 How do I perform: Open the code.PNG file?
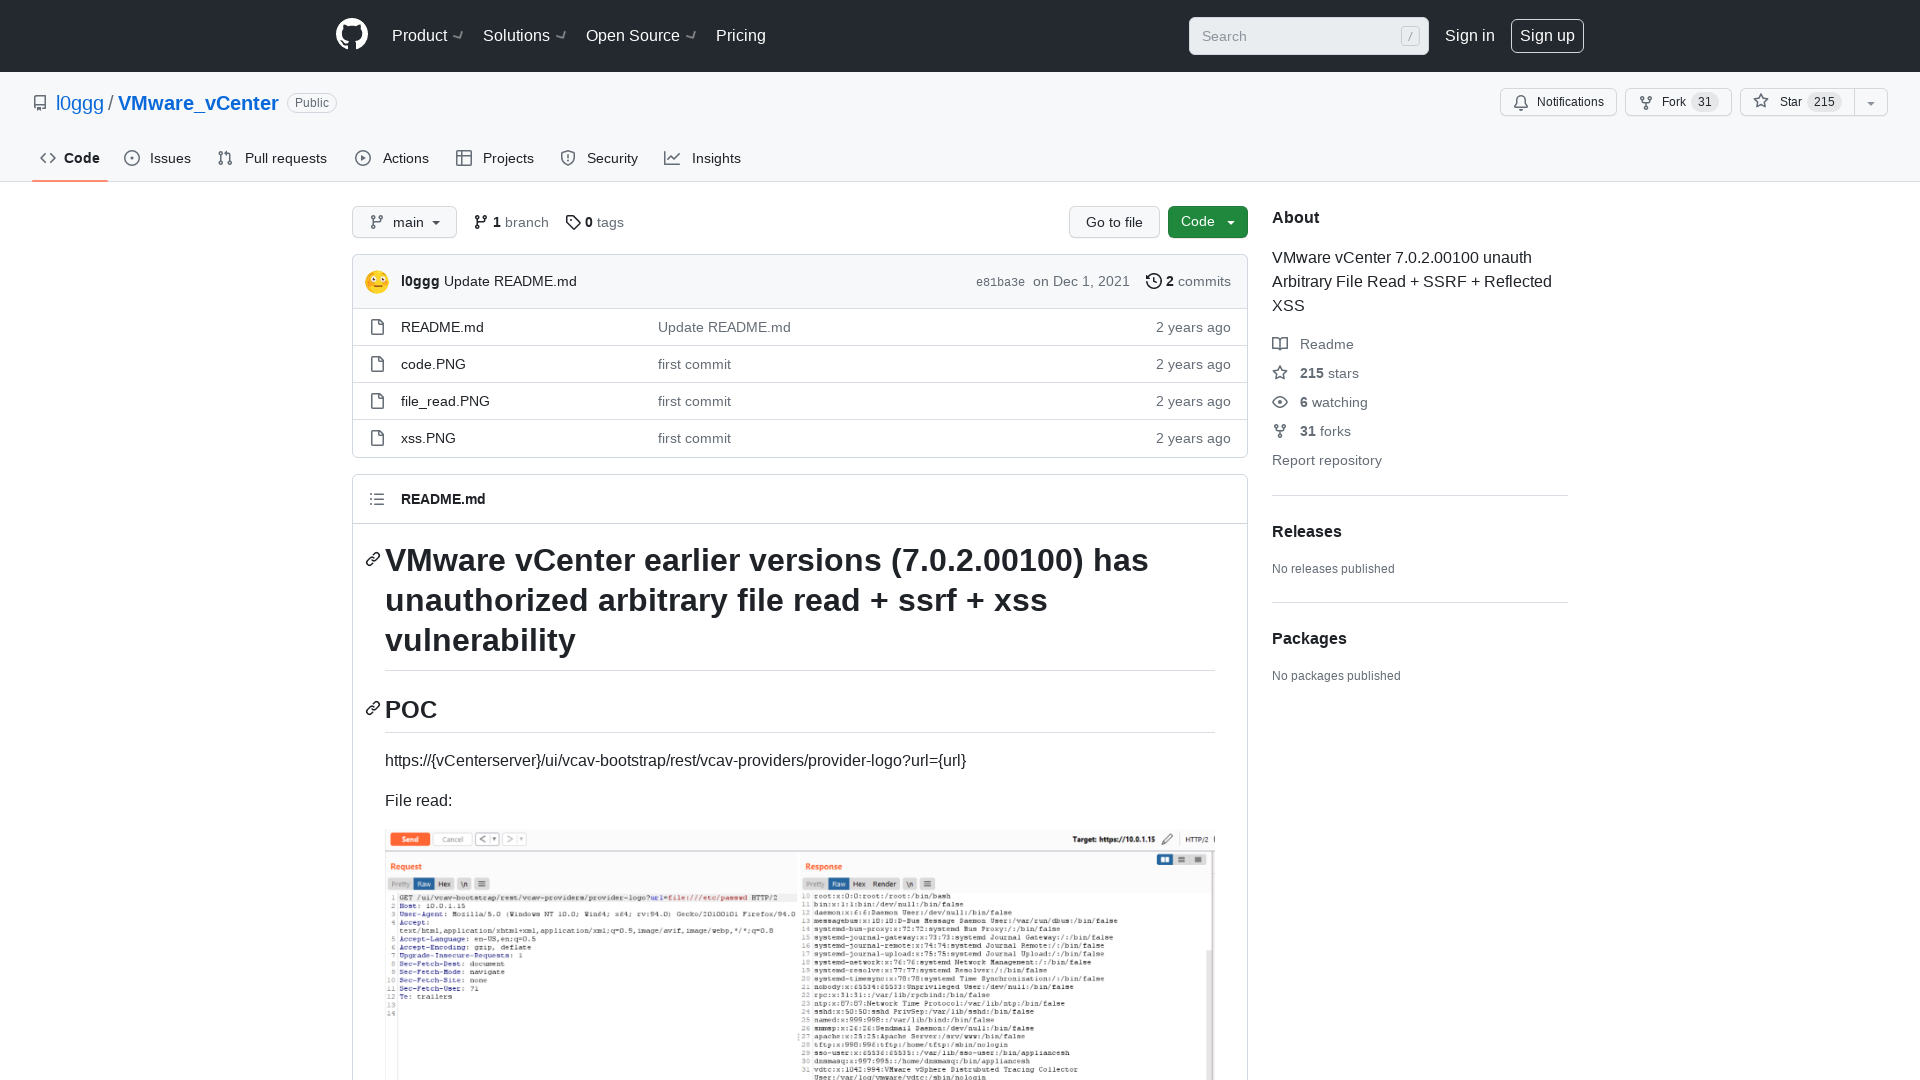point(433,364)
